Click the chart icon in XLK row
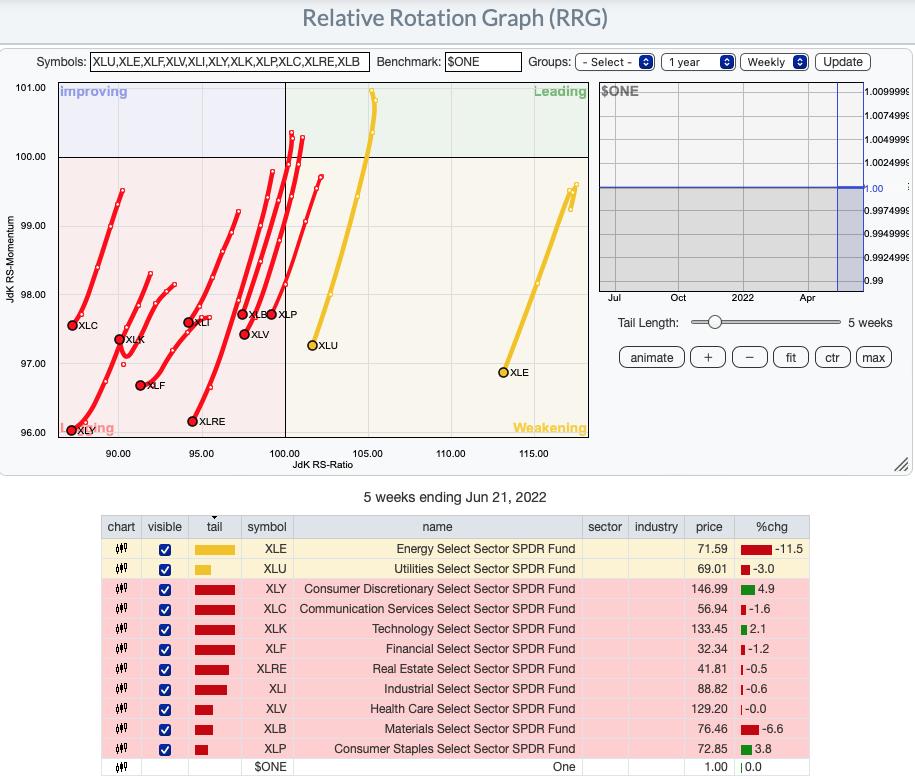915x779 pixels. click(121, 629)
